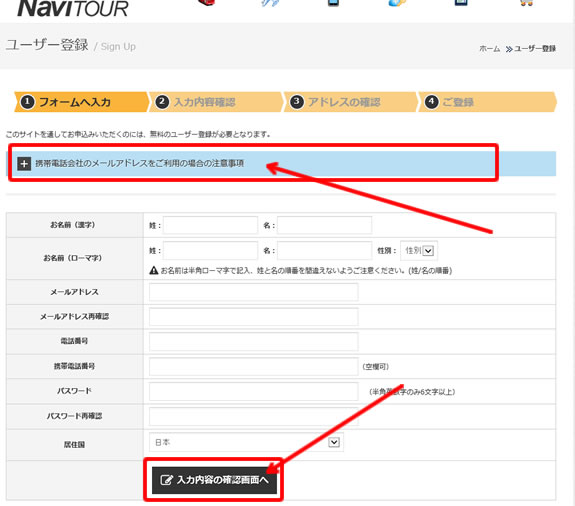Click the warning triangle icon beside romaji note
The image size is (575, 506).
[154, 271]
